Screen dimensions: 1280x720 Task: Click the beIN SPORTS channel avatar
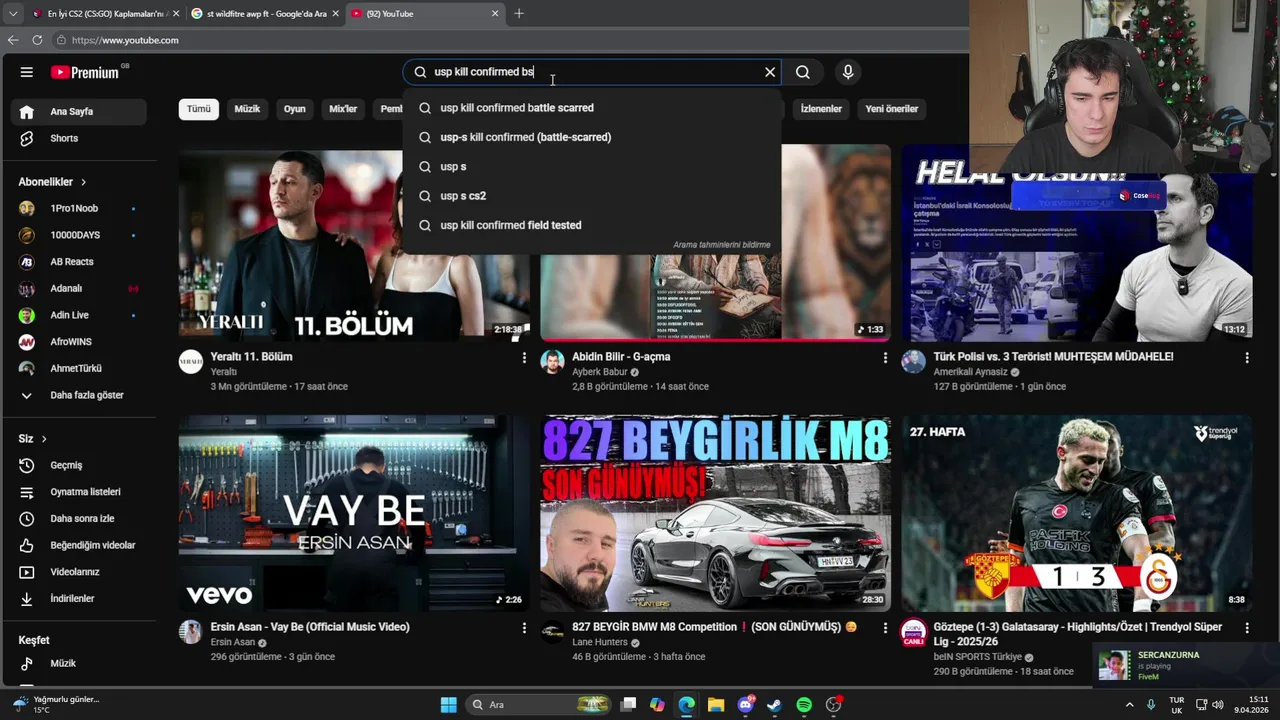(913, 632)
